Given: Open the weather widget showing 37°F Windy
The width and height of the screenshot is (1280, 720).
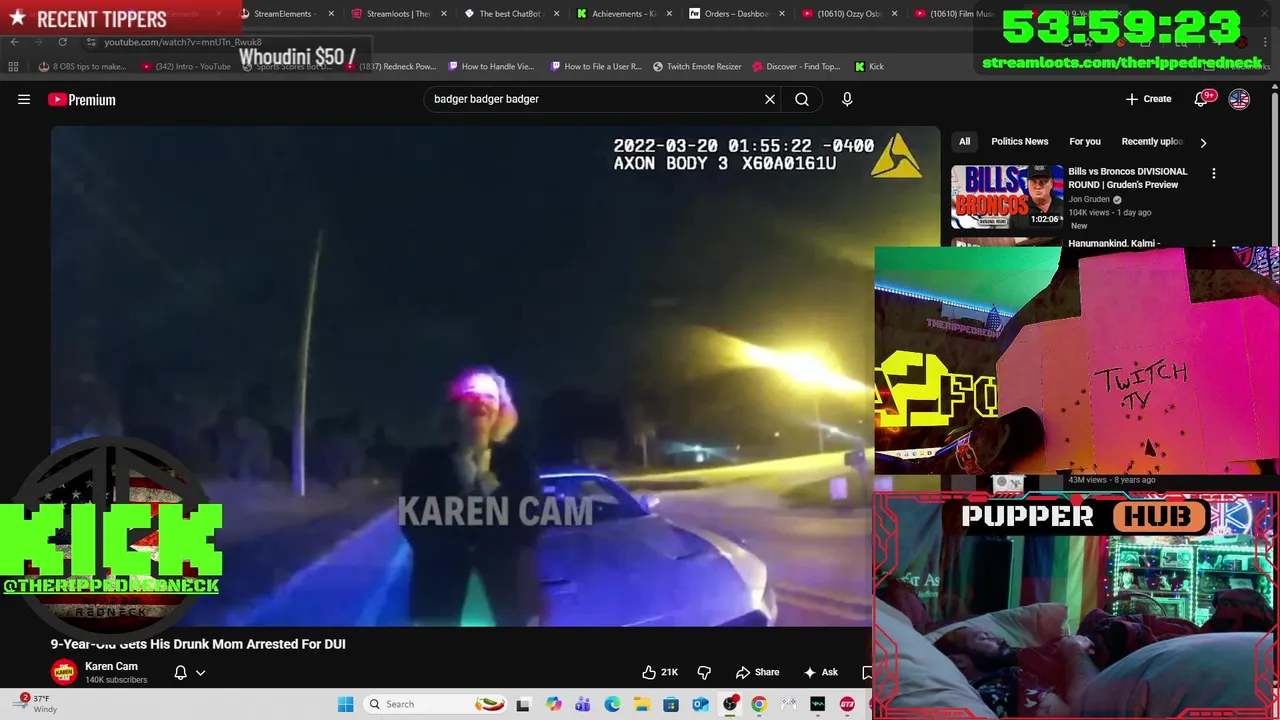Looking at the screenshot, I should [36, 704].
